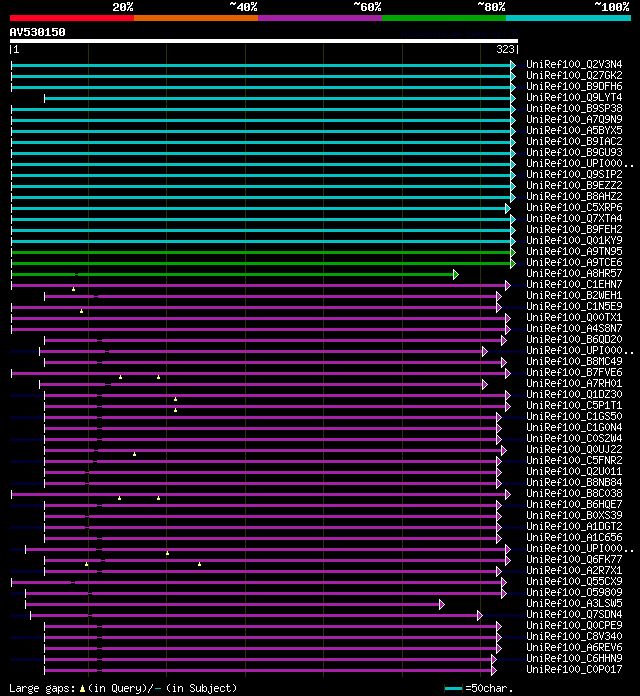Select the UniRef100_Q0UJ22 label

pos(574,450)
